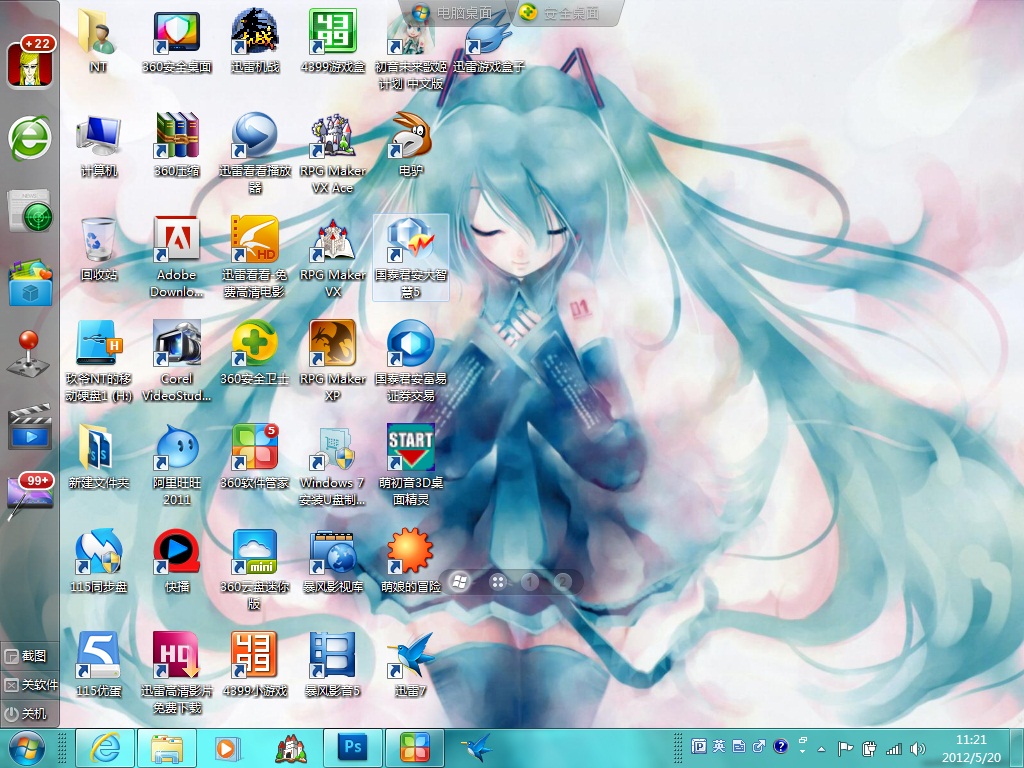
Task: Open the 阿里旺旺2011 shortcut
Action: 176,465
